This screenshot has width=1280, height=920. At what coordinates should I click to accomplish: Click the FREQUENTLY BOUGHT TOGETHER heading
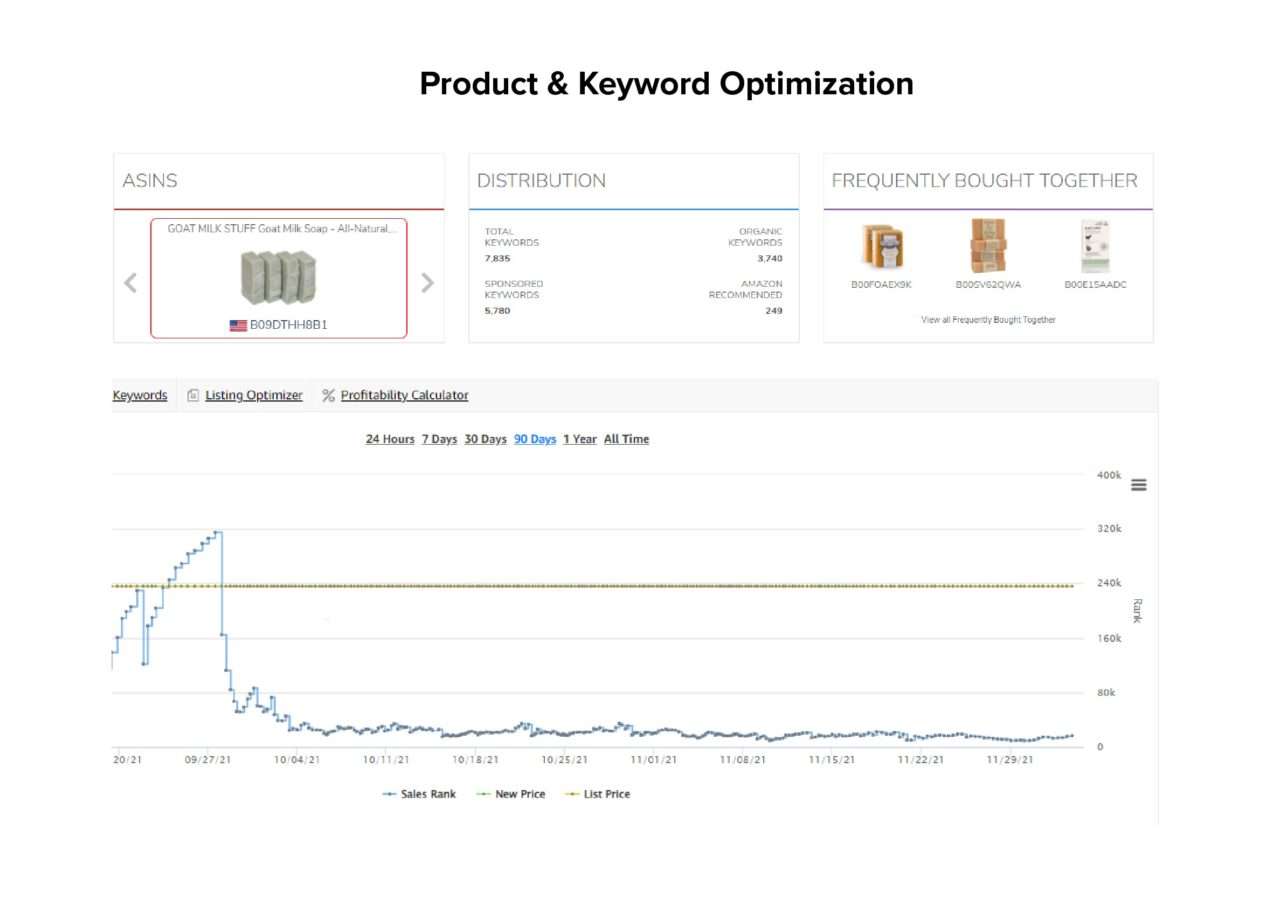coord(985,181)
